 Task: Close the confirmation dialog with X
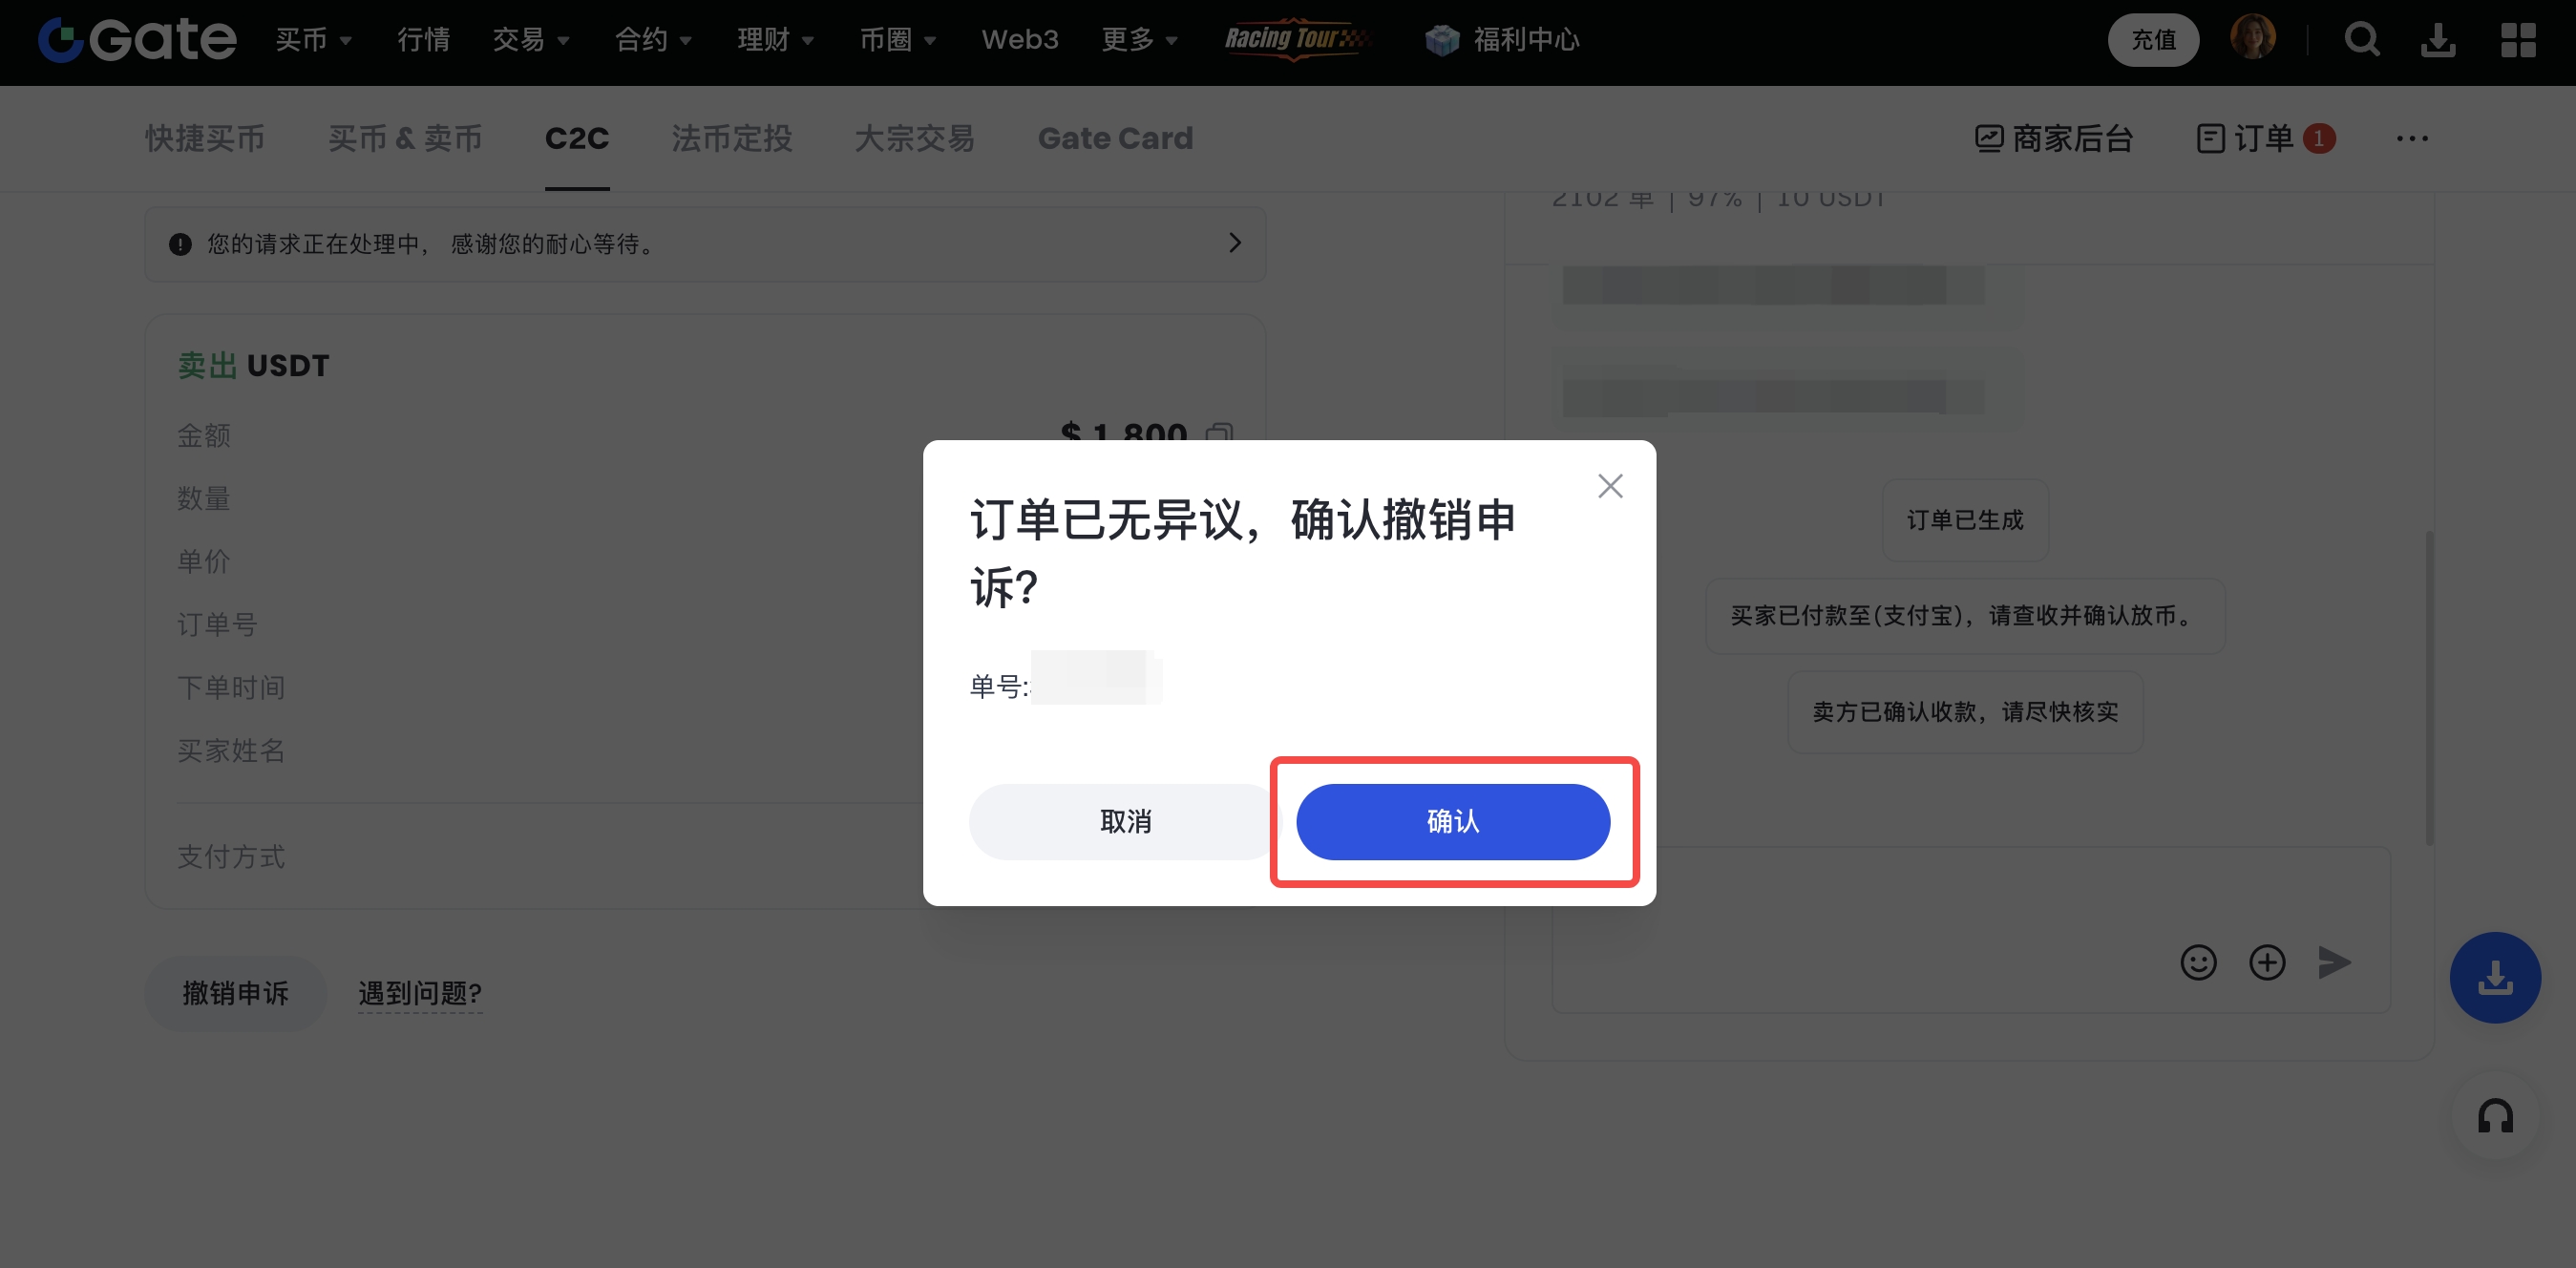(x=1609, y=486)
